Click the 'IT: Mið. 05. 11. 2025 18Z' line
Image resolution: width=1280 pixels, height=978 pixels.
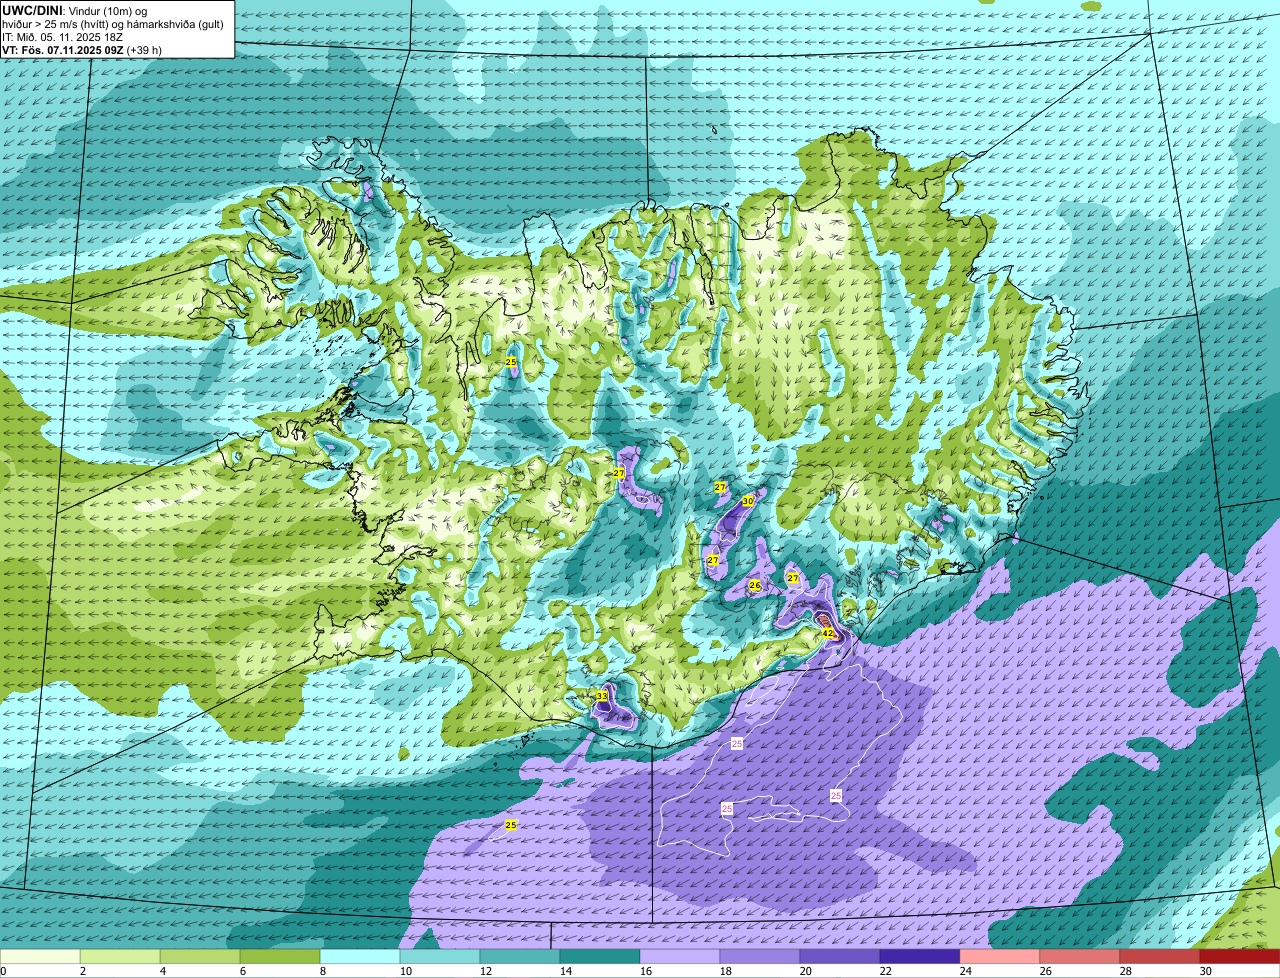click(61, 37)
